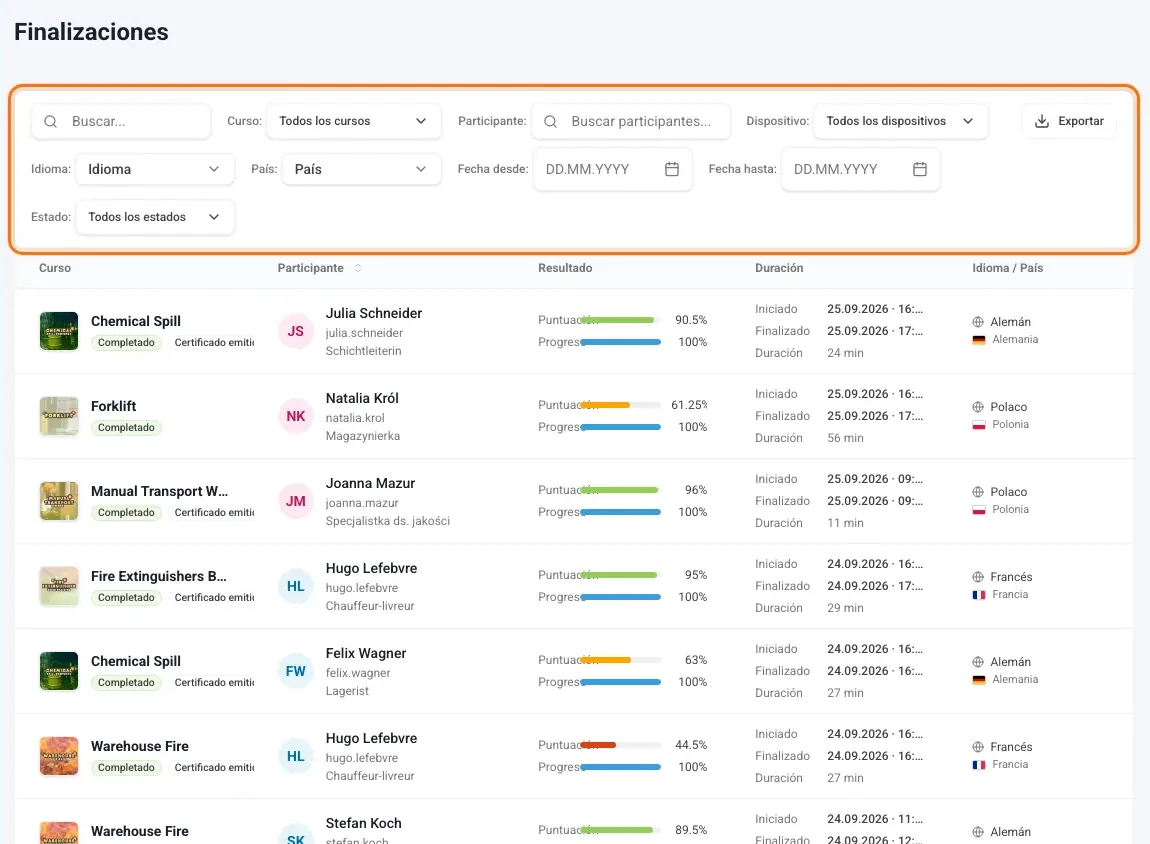Screen dimensions: 1150x844
Task: Click Polish flag icon in Natalia Król row
Action: (978, 425)
